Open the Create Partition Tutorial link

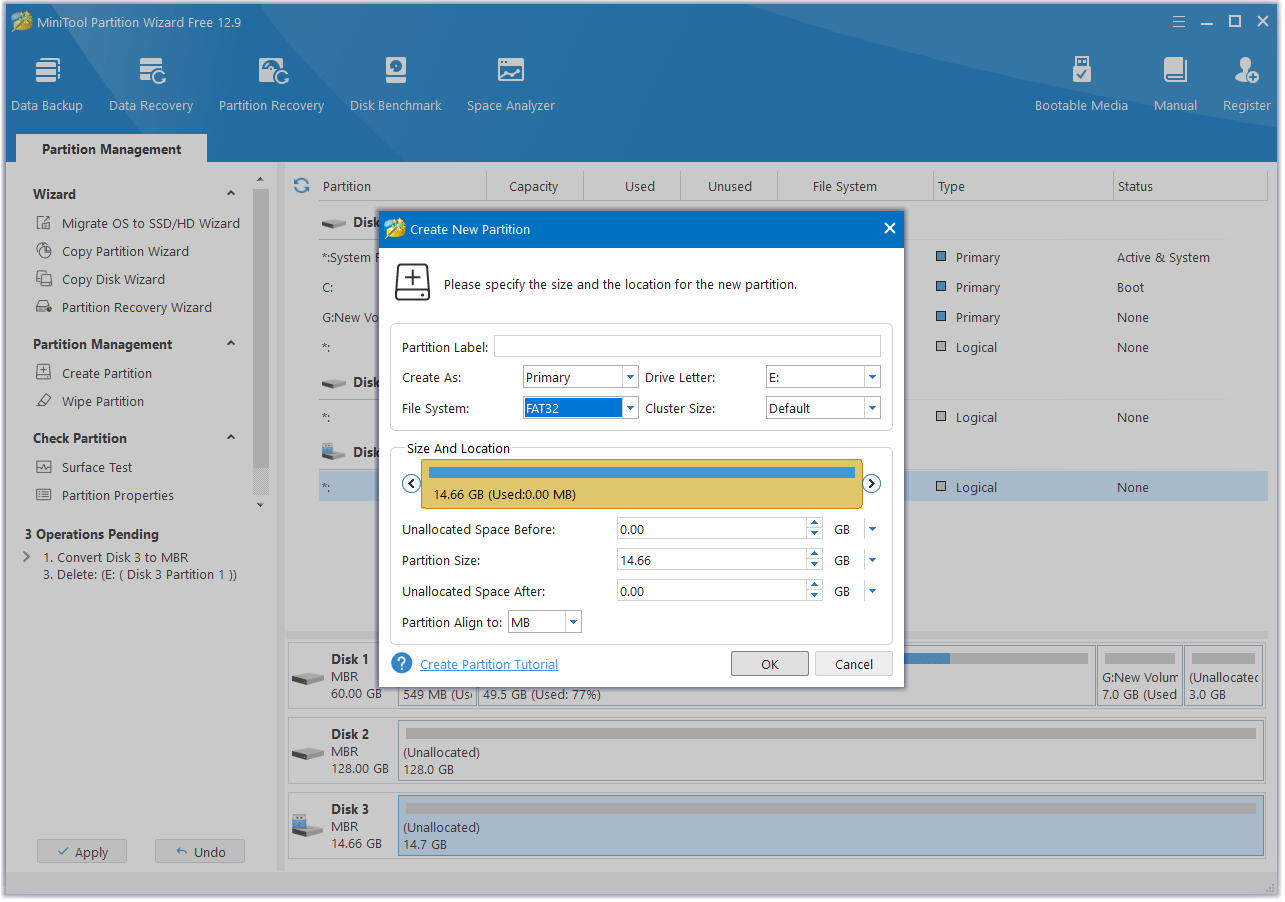click(x=489, y=664)
